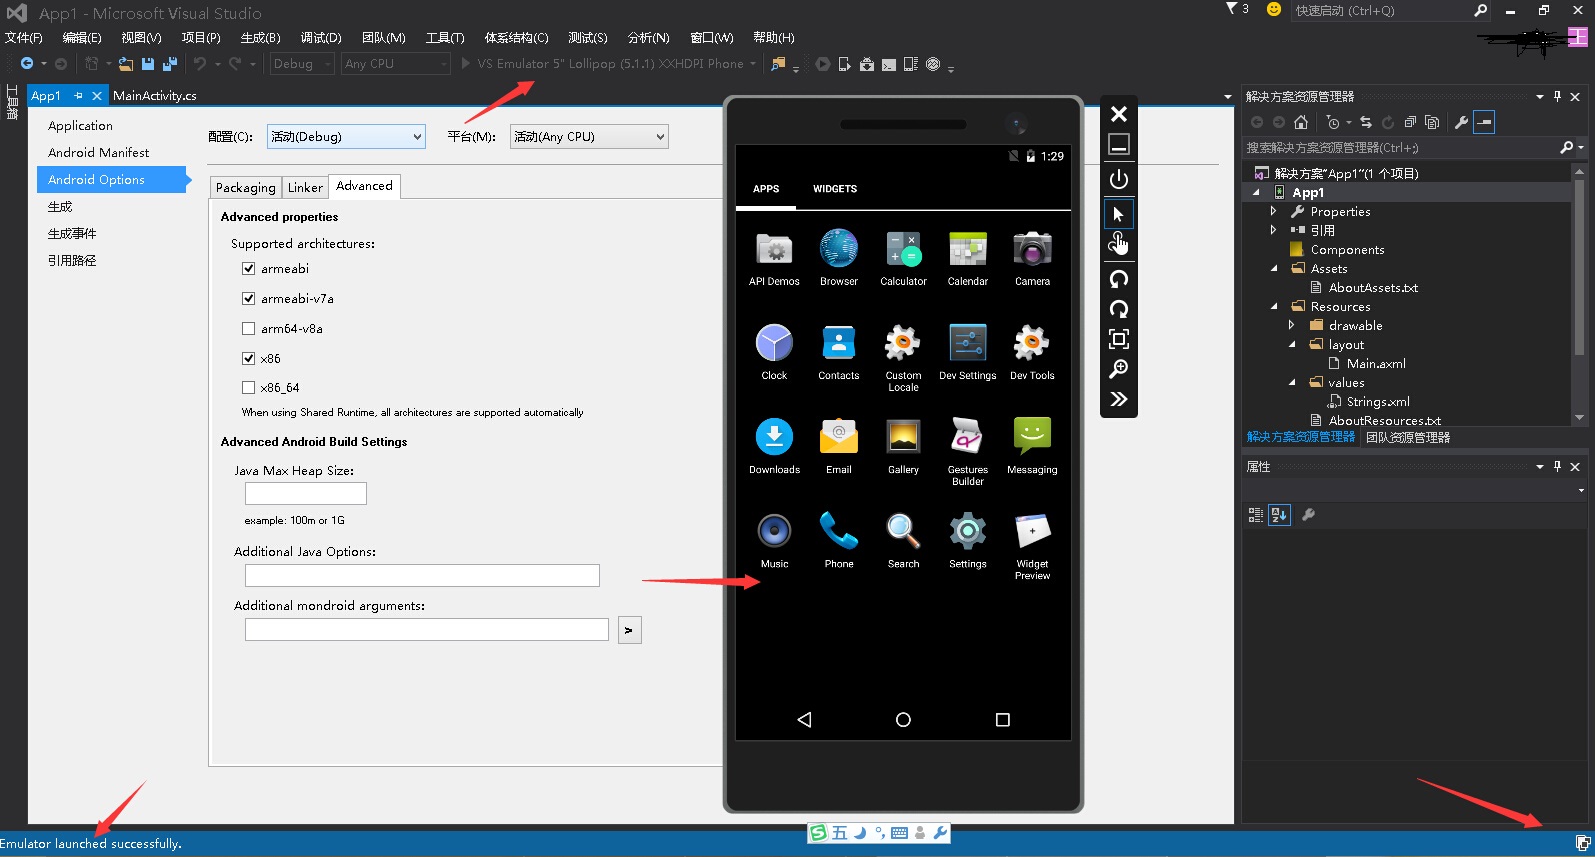
Task: Start debugging with VS Emulator 5" Lollipop
Action: 608,64
